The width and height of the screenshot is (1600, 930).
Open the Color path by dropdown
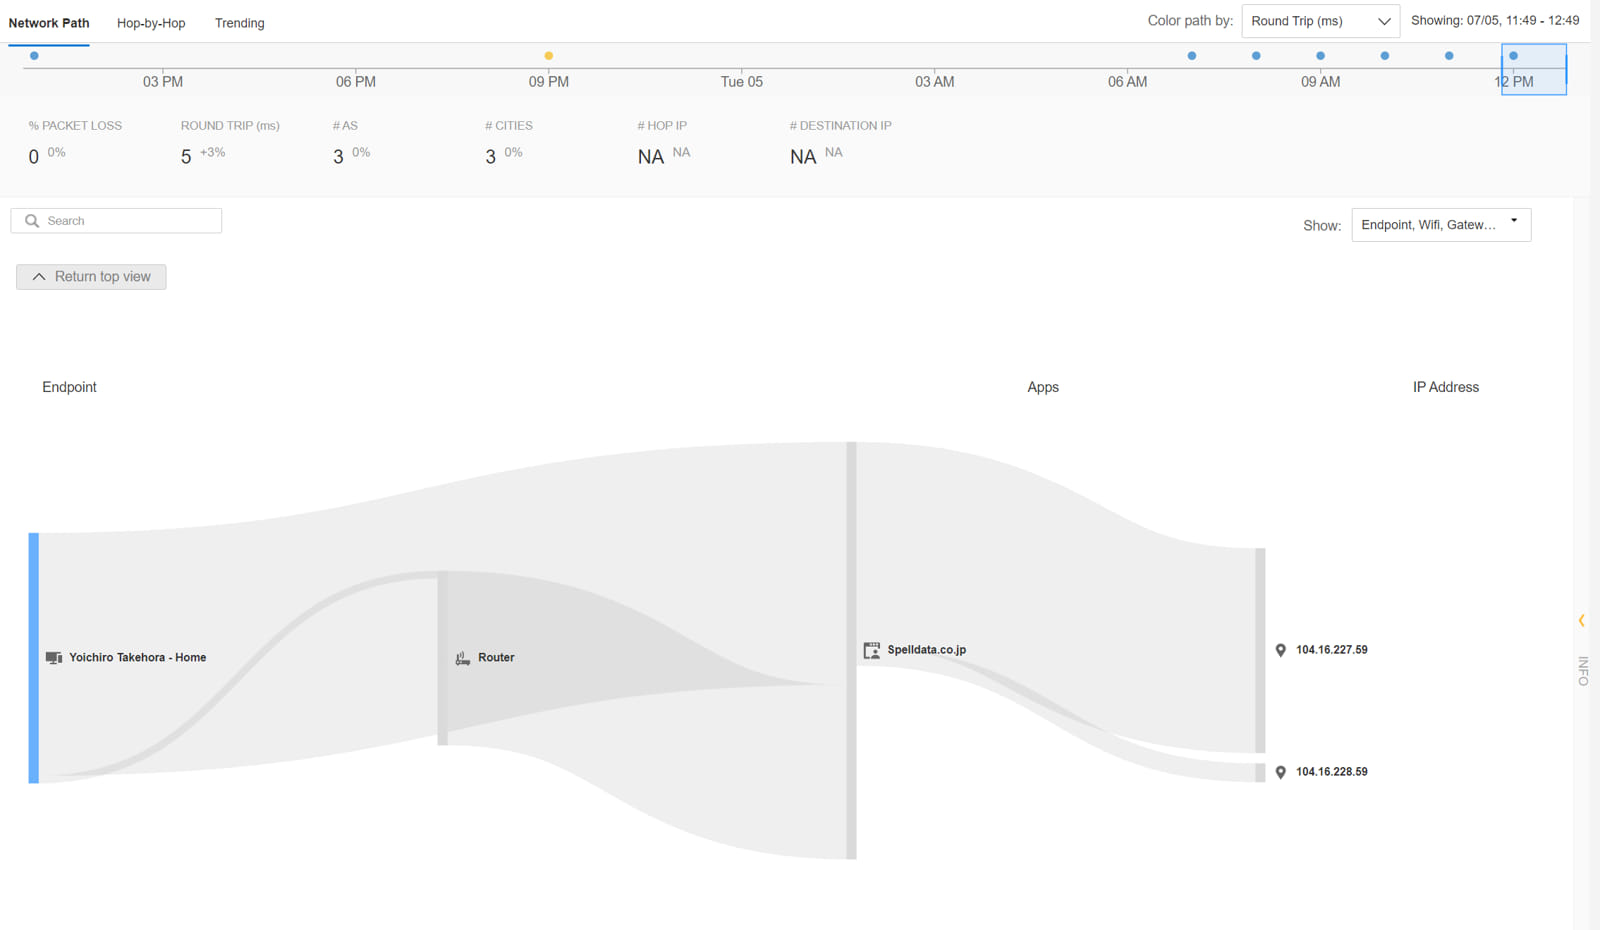pyautogui.click(x=1320, y=21)
